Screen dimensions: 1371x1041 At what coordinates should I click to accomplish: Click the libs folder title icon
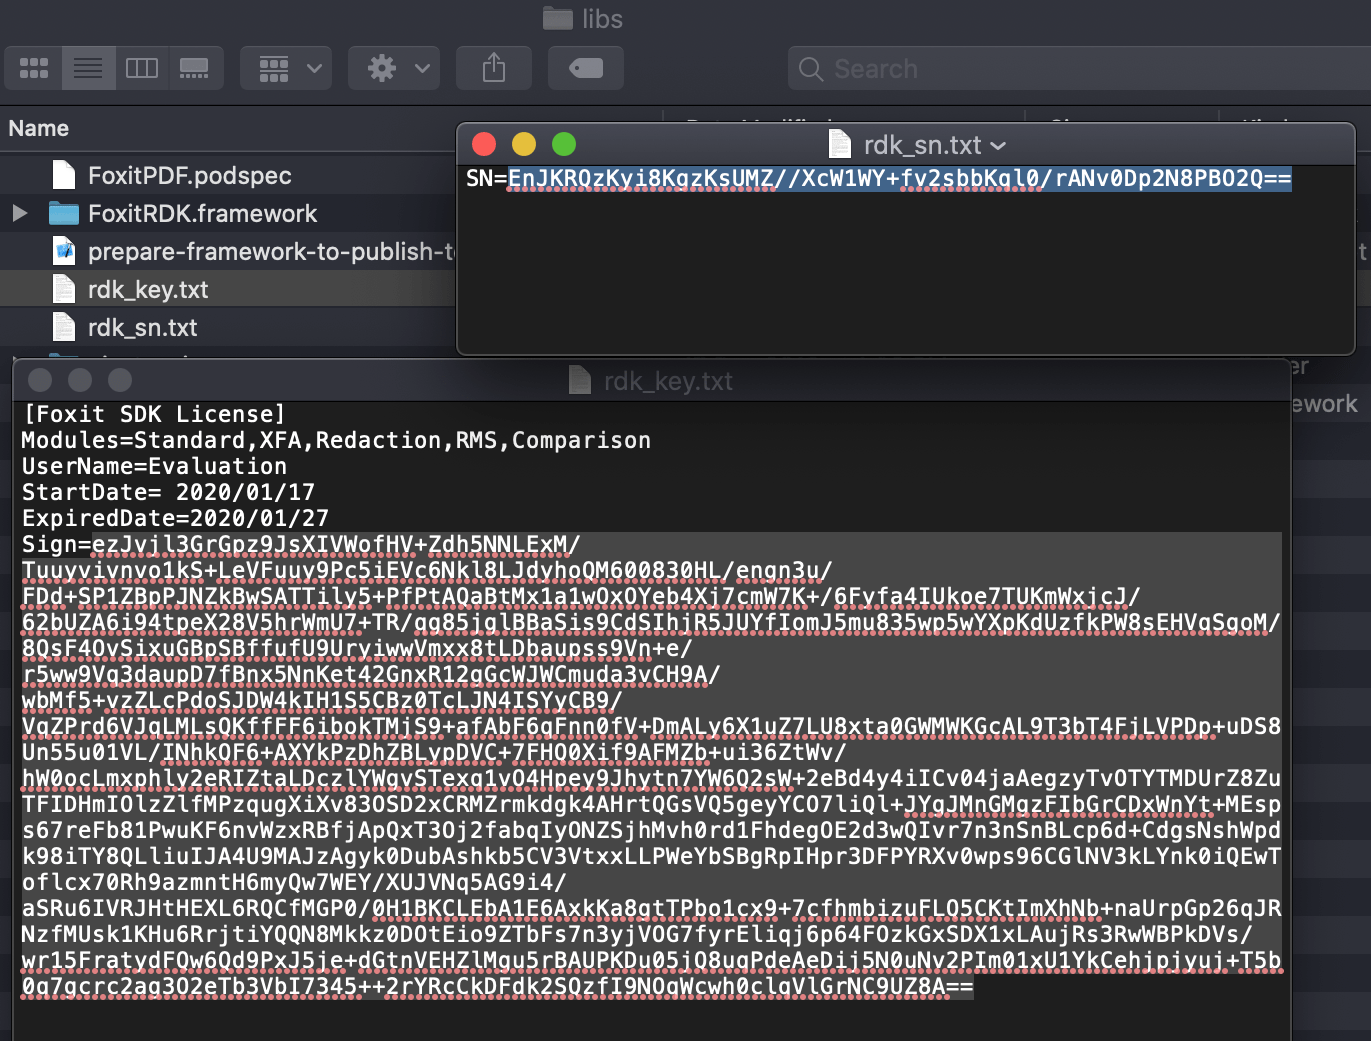pyautogui.click(x=557, y=18)
